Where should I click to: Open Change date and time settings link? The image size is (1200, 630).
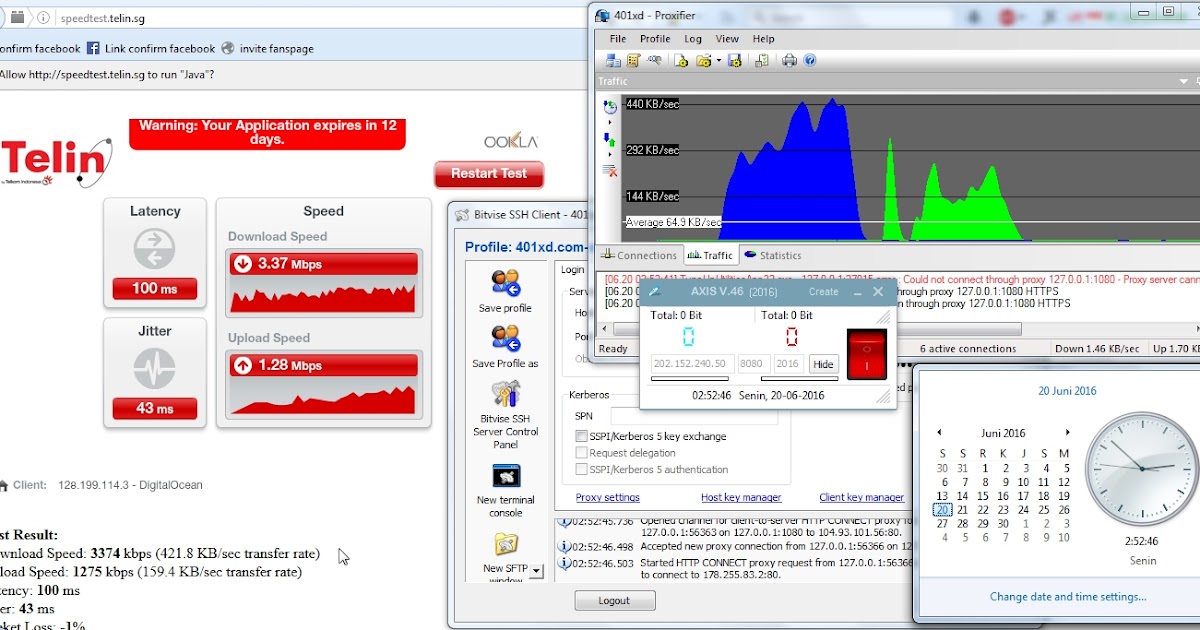[x=1068, y=597]
